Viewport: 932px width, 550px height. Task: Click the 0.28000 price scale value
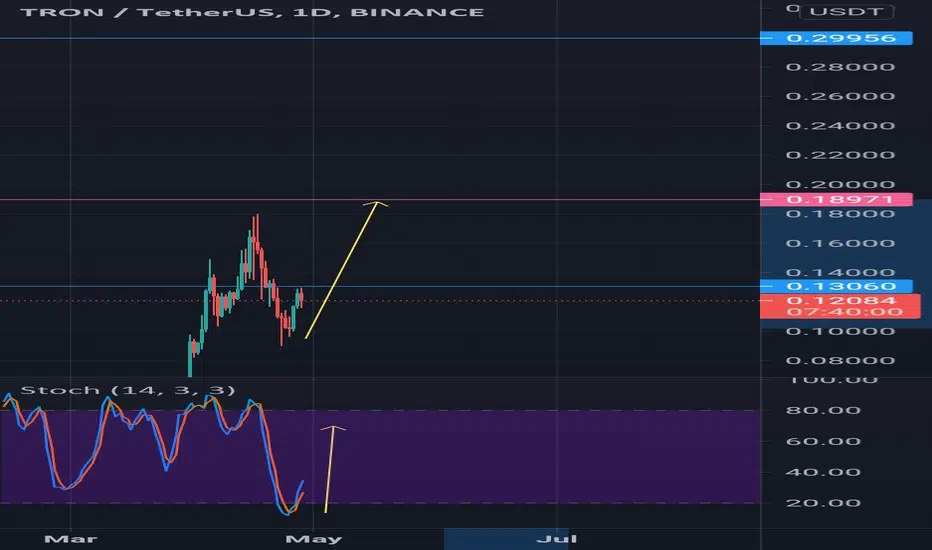840,67
